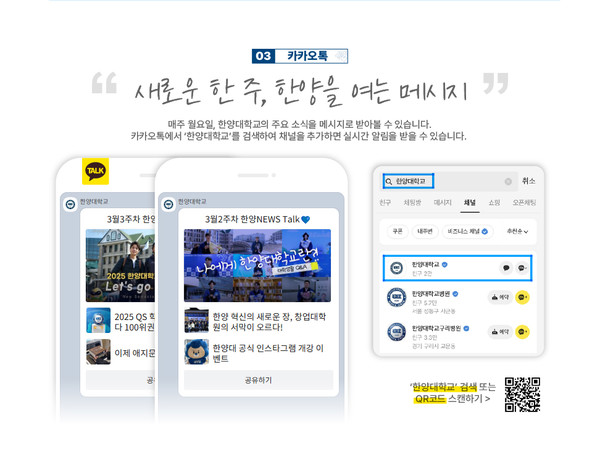Open the 한양대학교구리병원 profile logo

[396, 332]
